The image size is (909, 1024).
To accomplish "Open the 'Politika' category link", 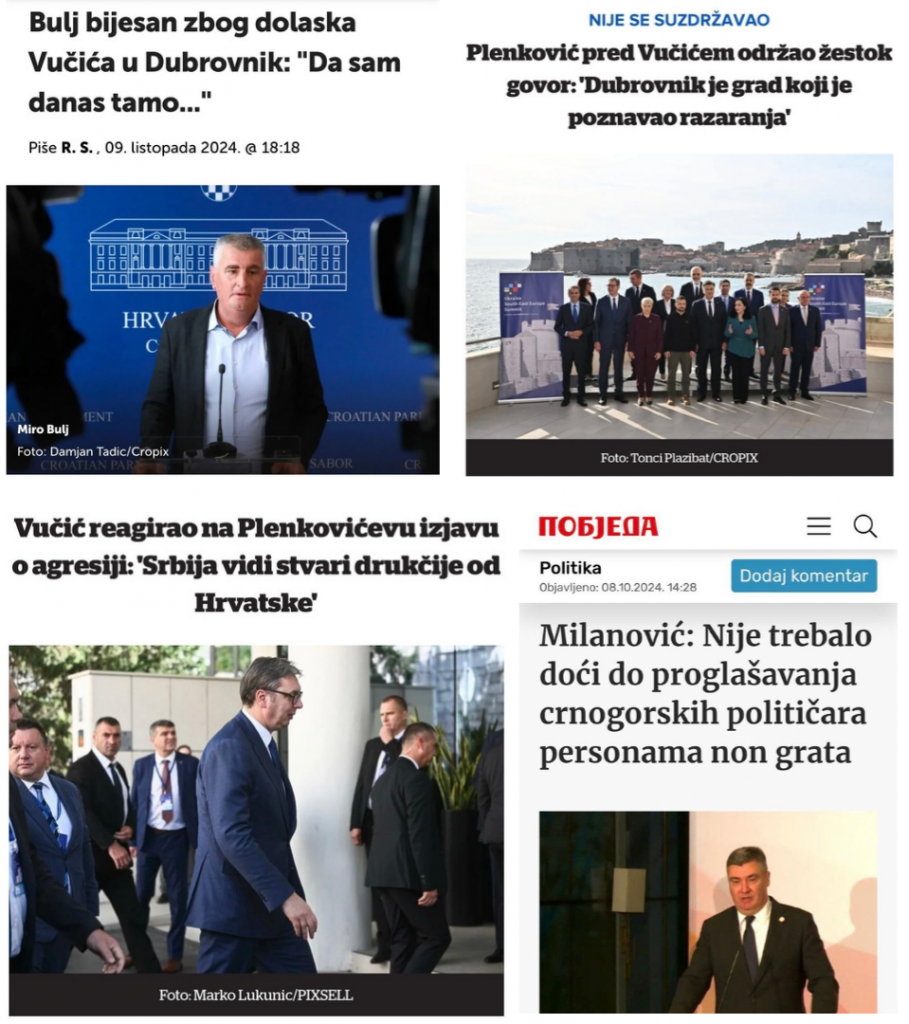I will [x=570, y=568].
